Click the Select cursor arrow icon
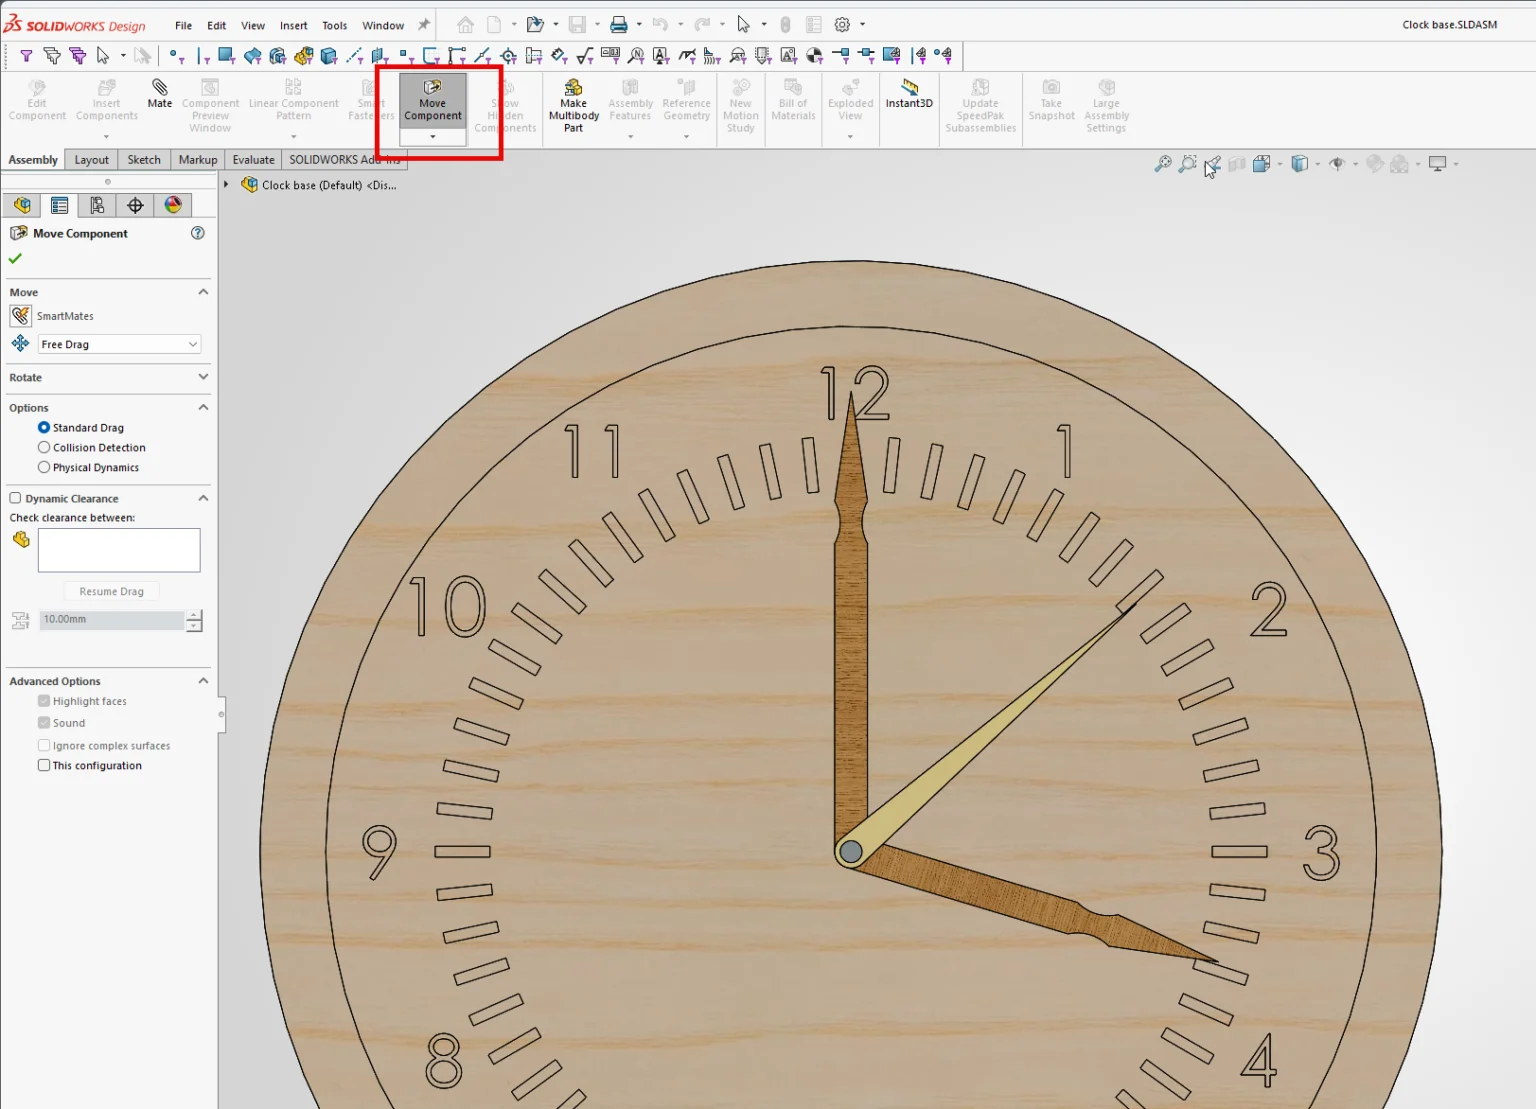The image size is (1536, 1109). (743, 25)
